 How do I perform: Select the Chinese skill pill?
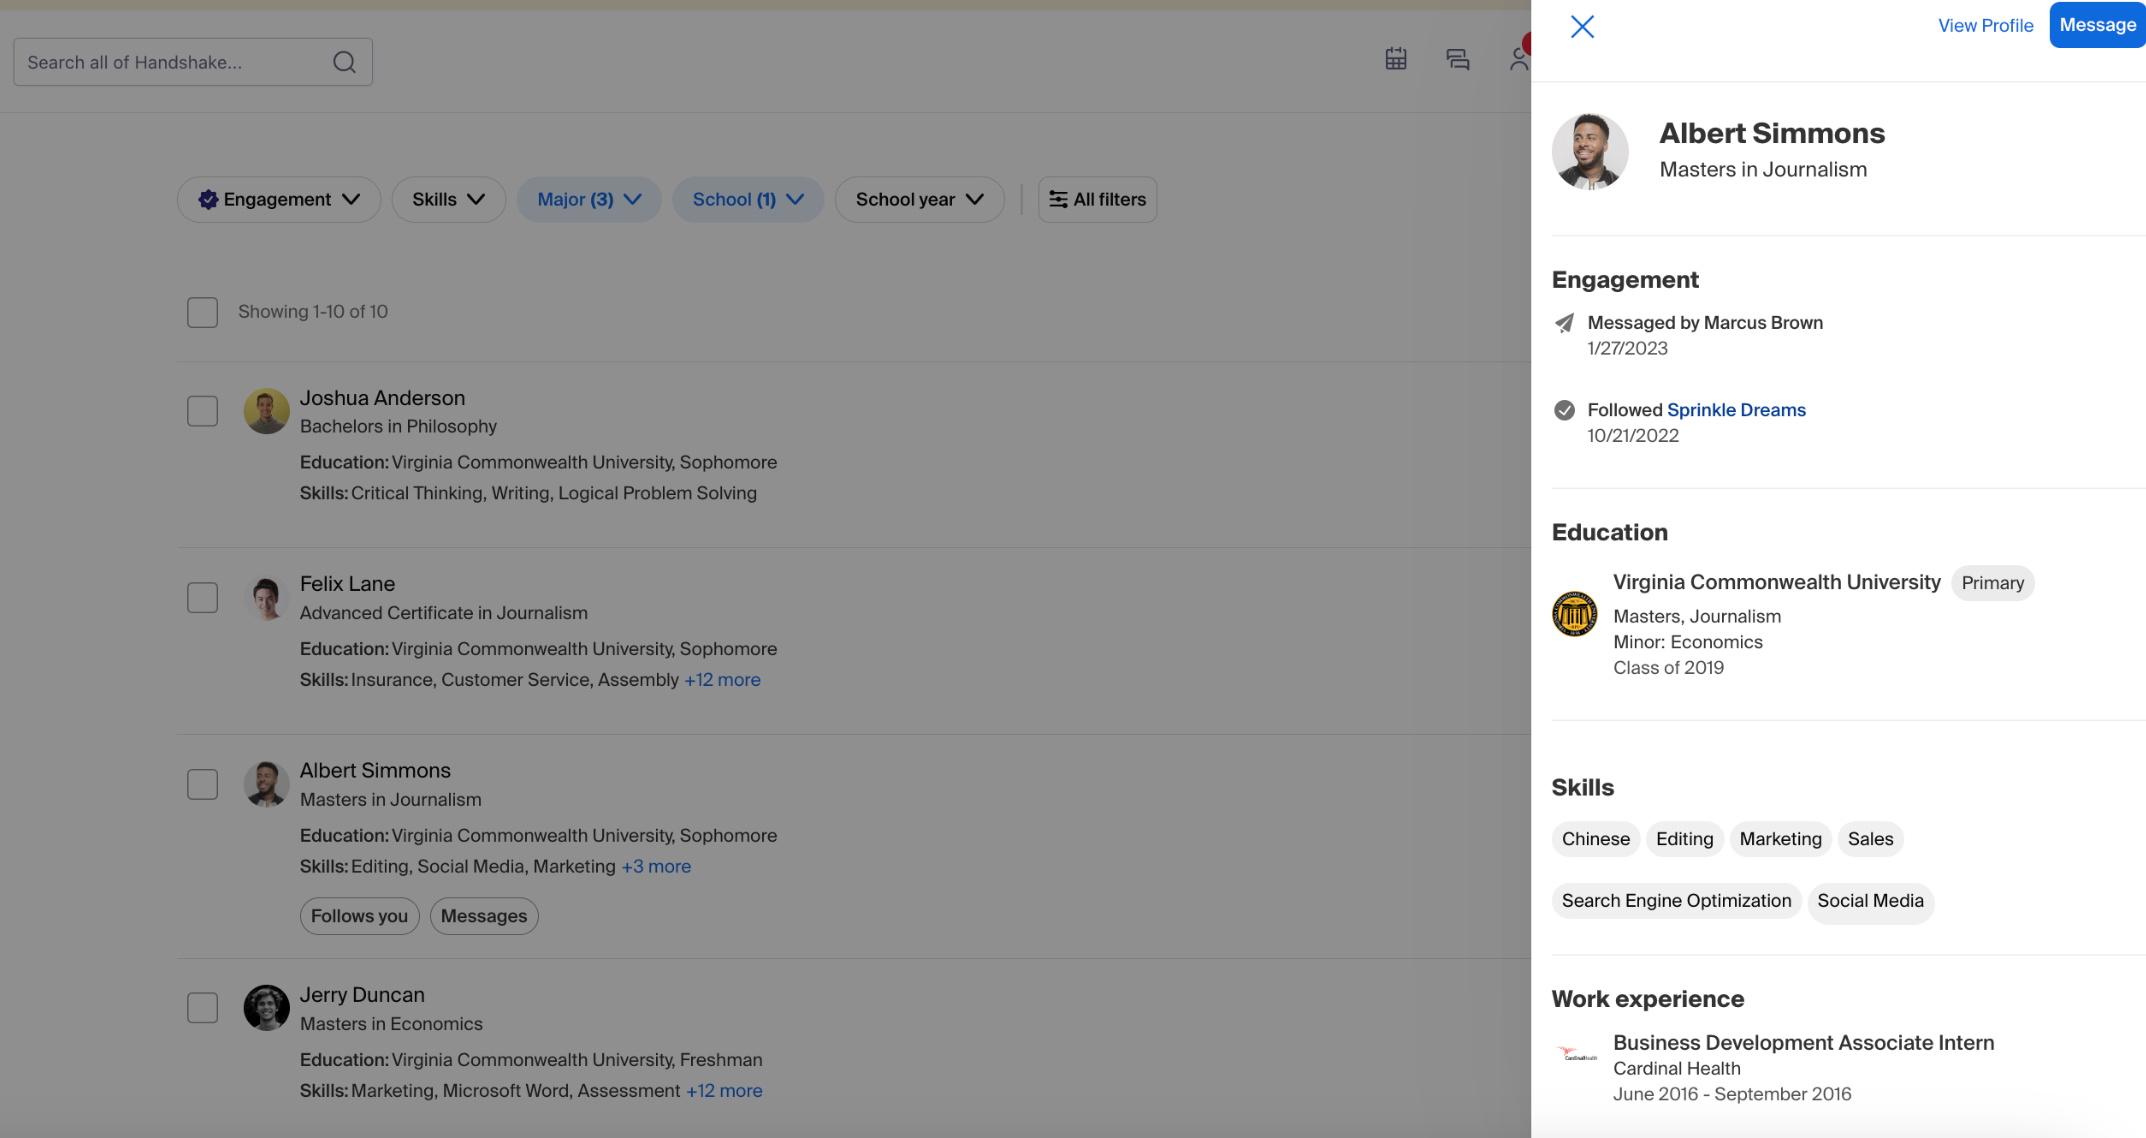(x=1595, y=839)
